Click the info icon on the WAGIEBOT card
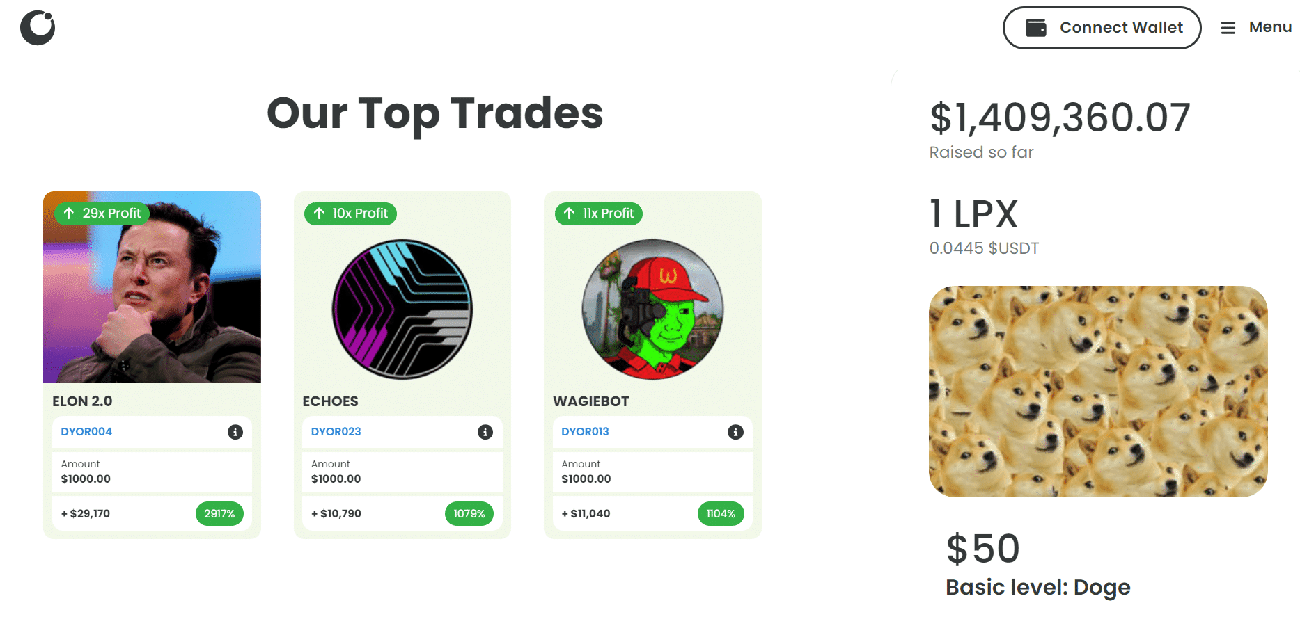 736,432
